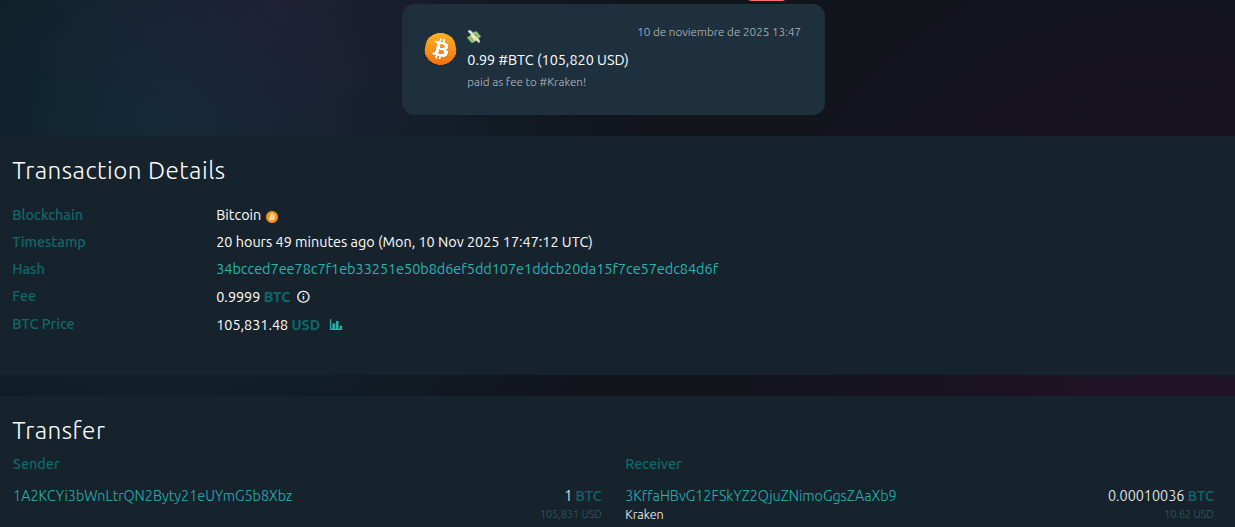Click the receiver's 0.00010036 BTC amount

(x=1160, y=495)
